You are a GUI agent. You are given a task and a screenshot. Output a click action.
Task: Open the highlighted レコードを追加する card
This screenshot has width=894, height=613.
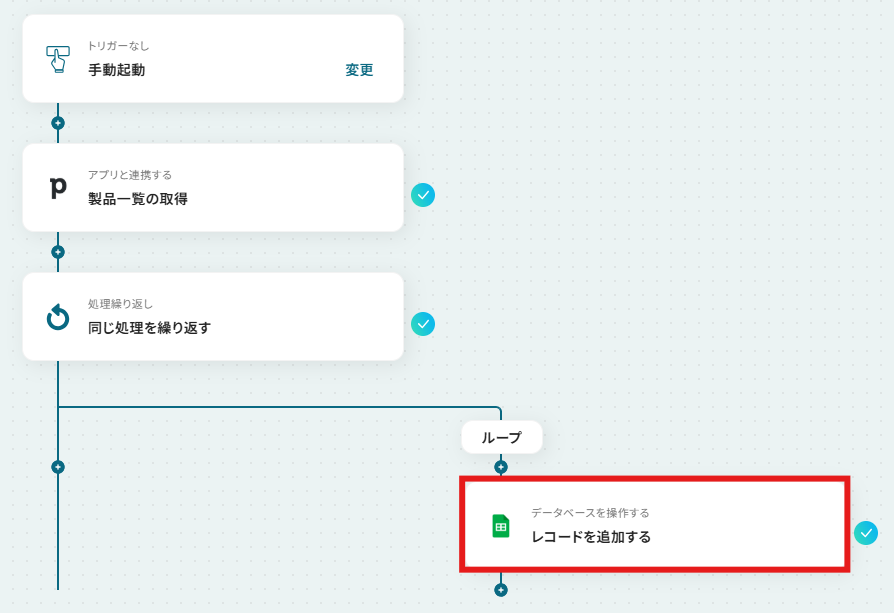tap(655, 525)
